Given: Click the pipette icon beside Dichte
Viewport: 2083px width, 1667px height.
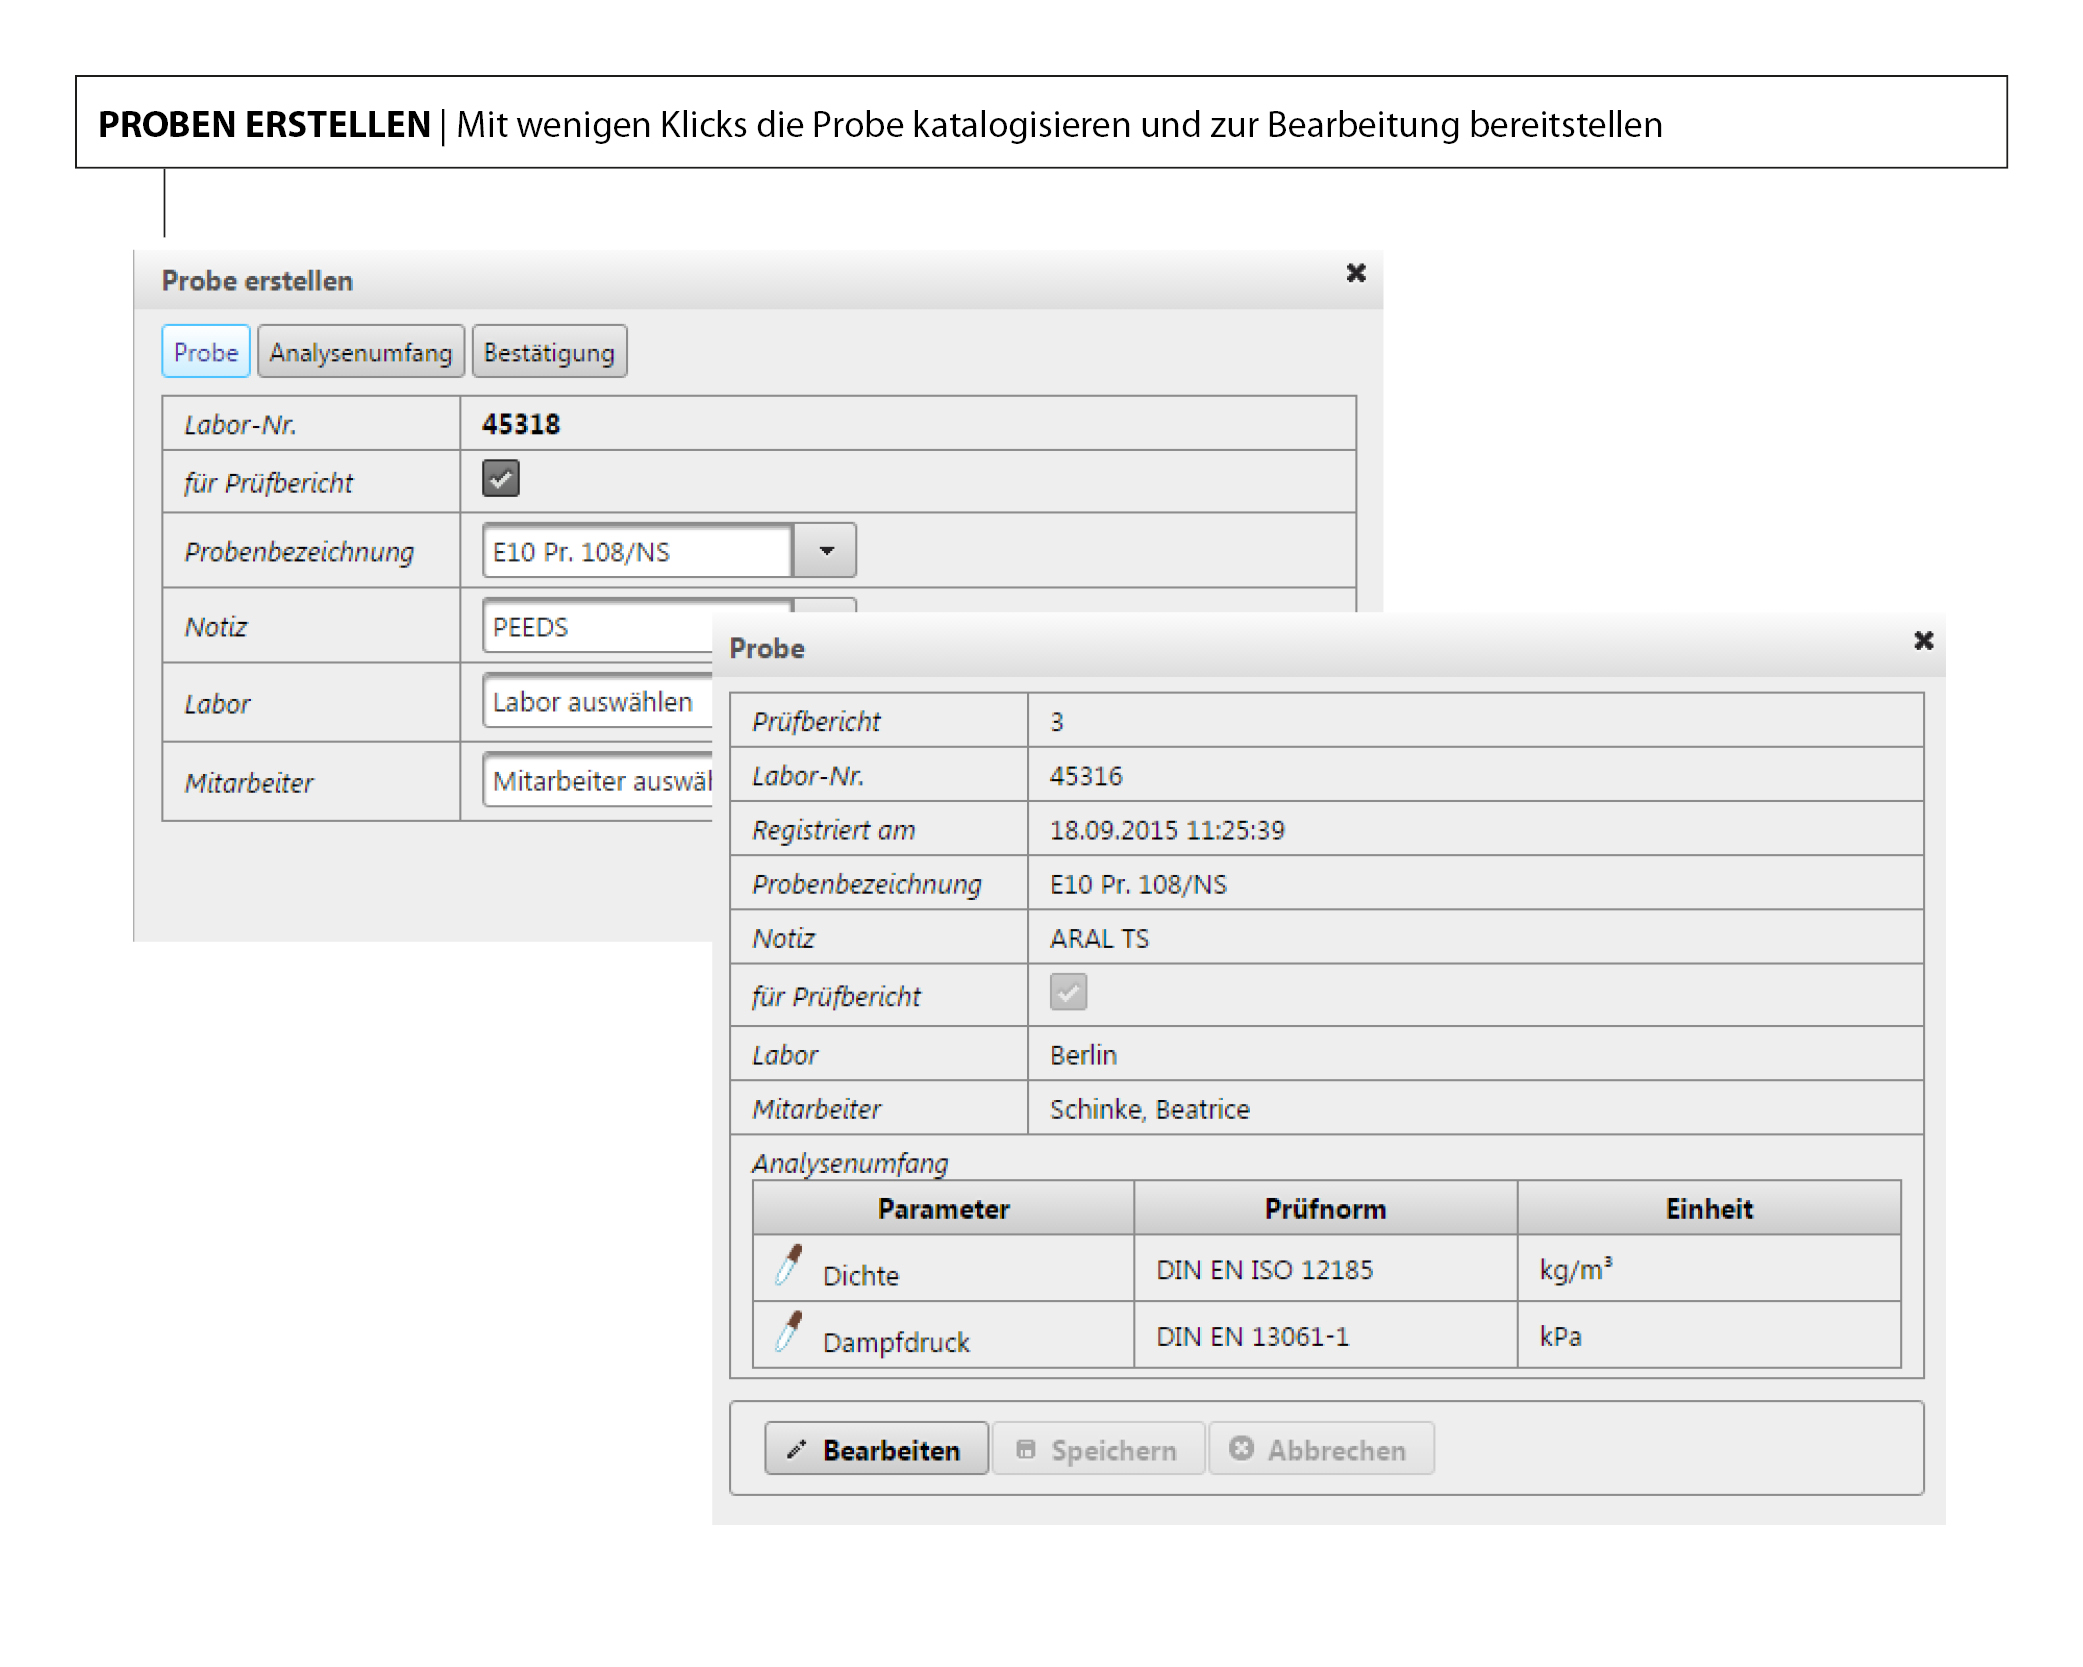Looking at the screenshot, I should point(789,1266).
